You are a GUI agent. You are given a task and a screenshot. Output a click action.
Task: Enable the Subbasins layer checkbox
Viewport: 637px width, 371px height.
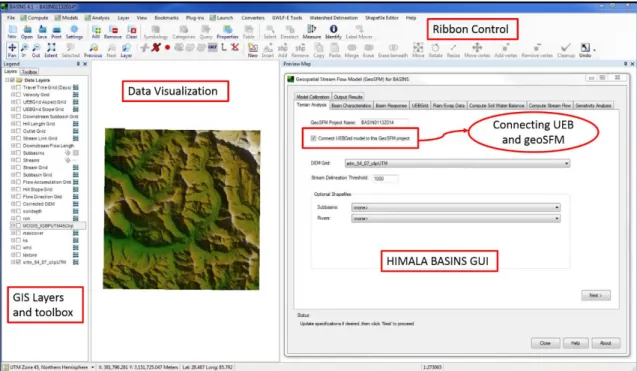[18, 153]
